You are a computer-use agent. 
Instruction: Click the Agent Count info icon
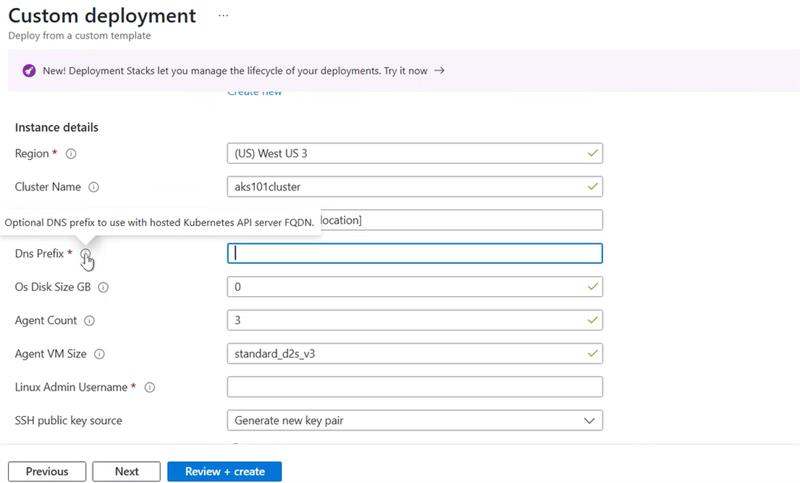pyautogui.click(x=89, y=321)
